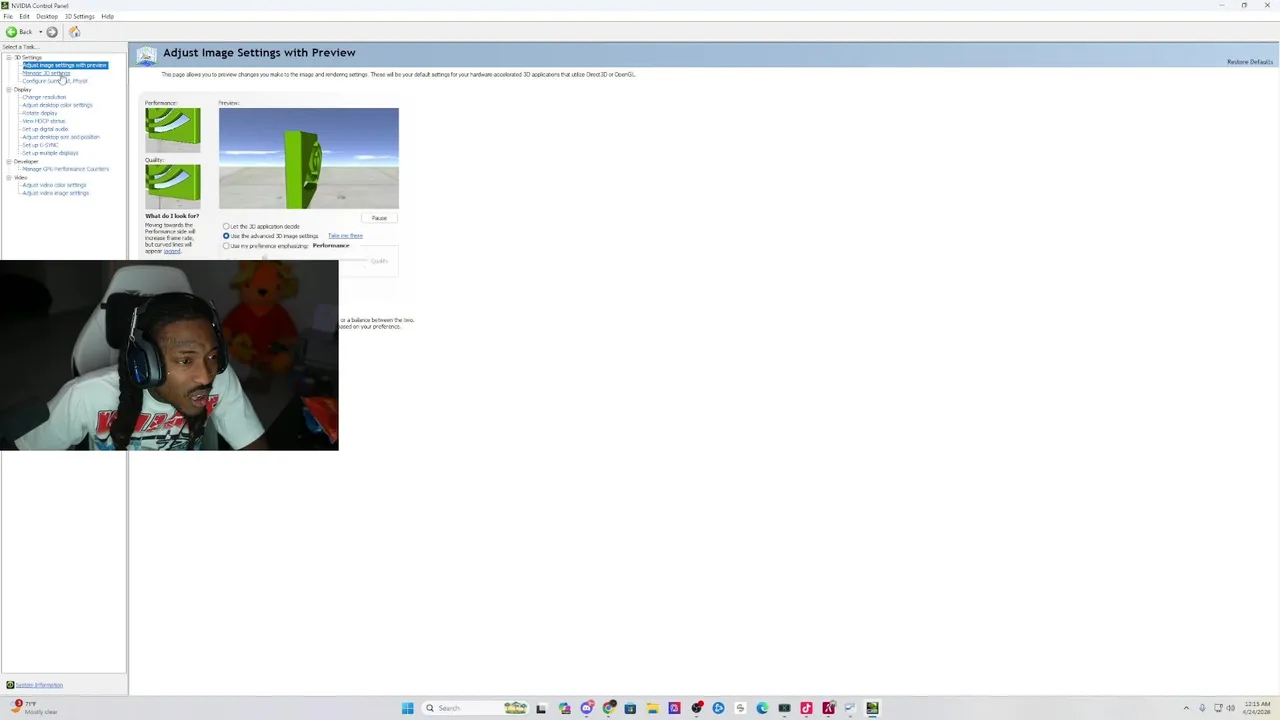Click the Pause preview button
Image resolution: width=1280 pixels, height=720 pixels.
[379, 218]
